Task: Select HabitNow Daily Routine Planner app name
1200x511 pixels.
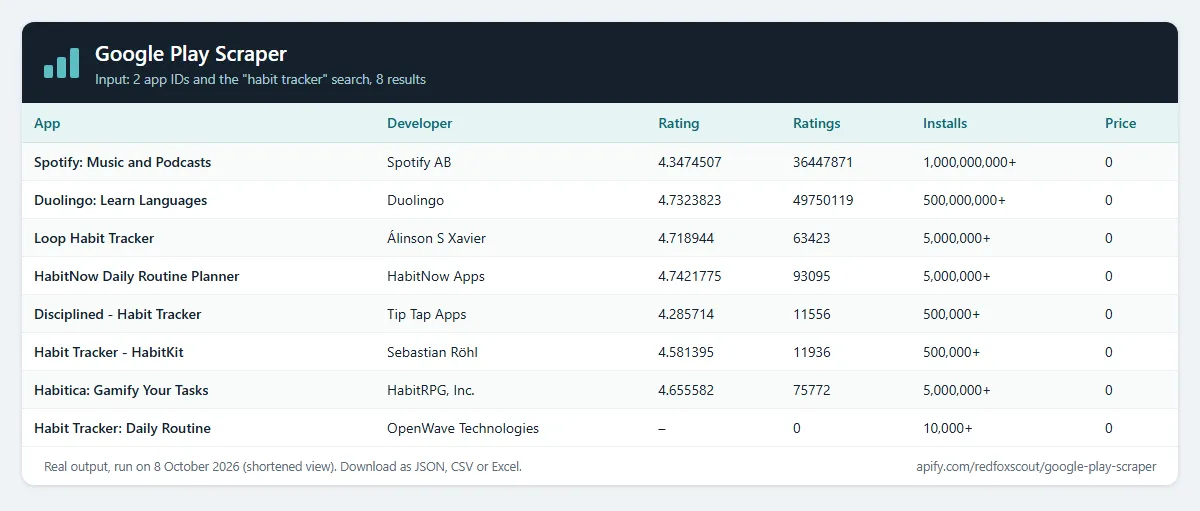Action: point(137,276)
